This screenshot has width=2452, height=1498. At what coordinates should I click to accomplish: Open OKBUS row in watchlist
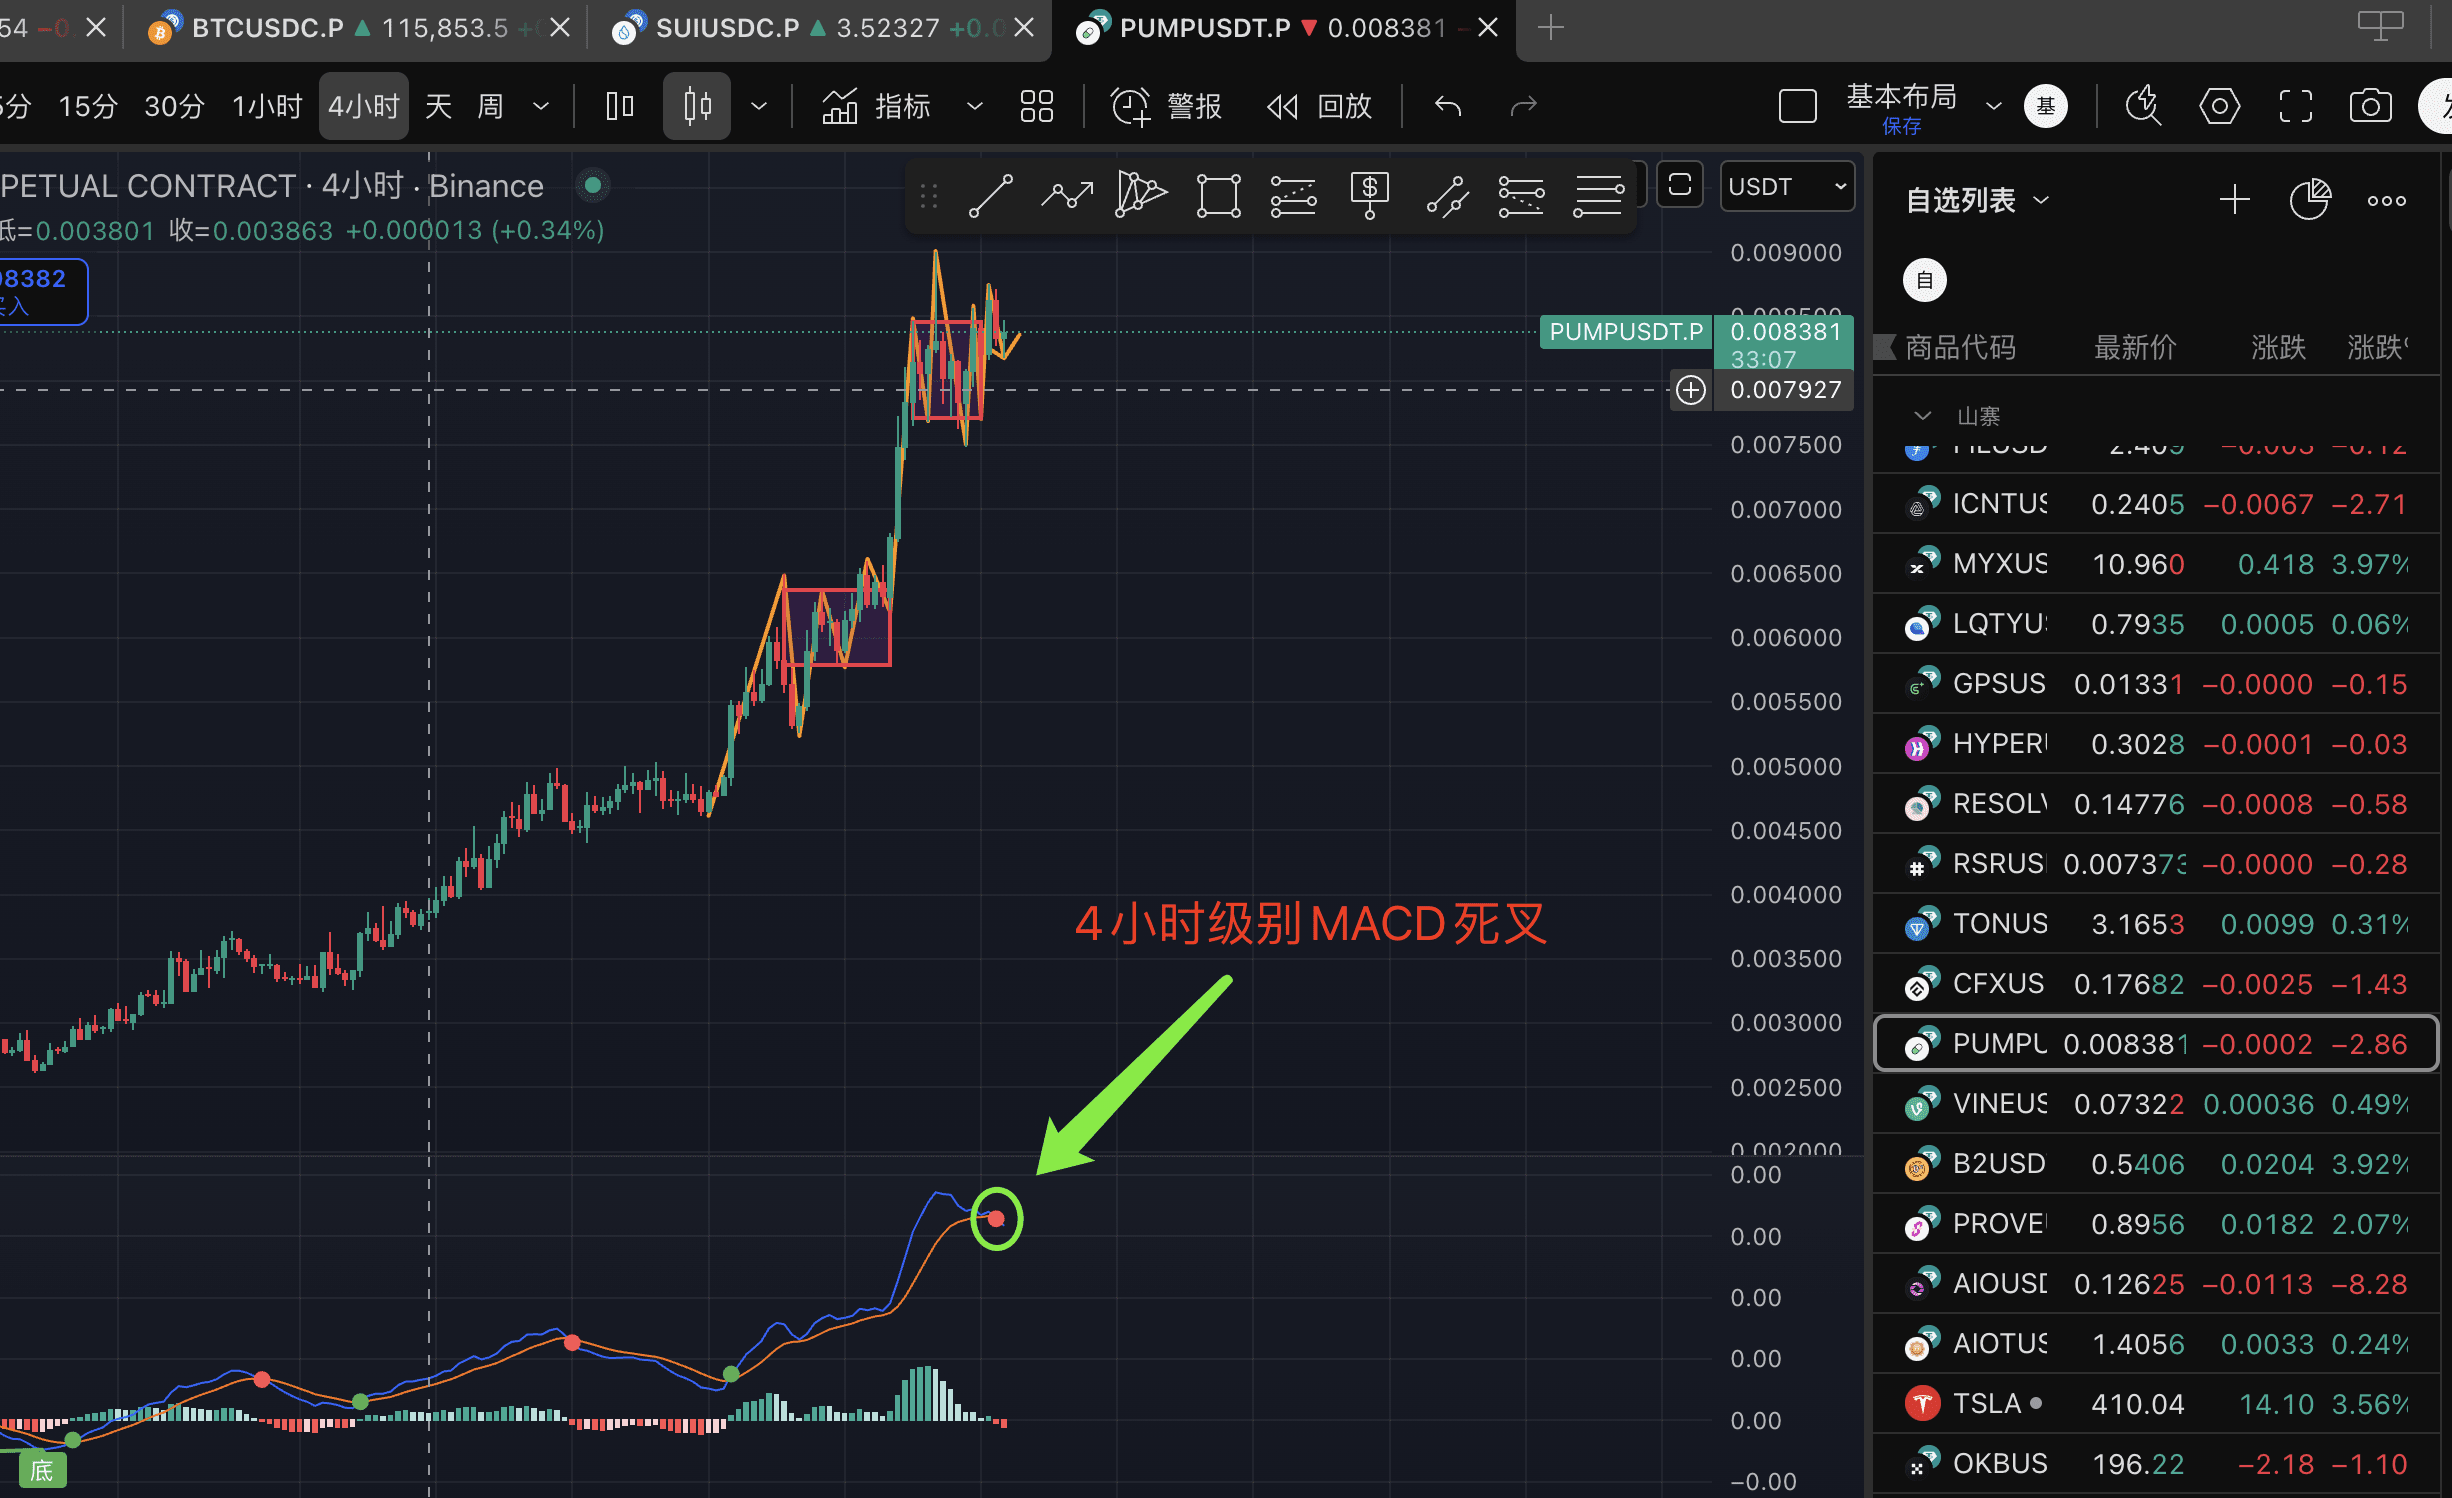[x=2156, y=1464]
